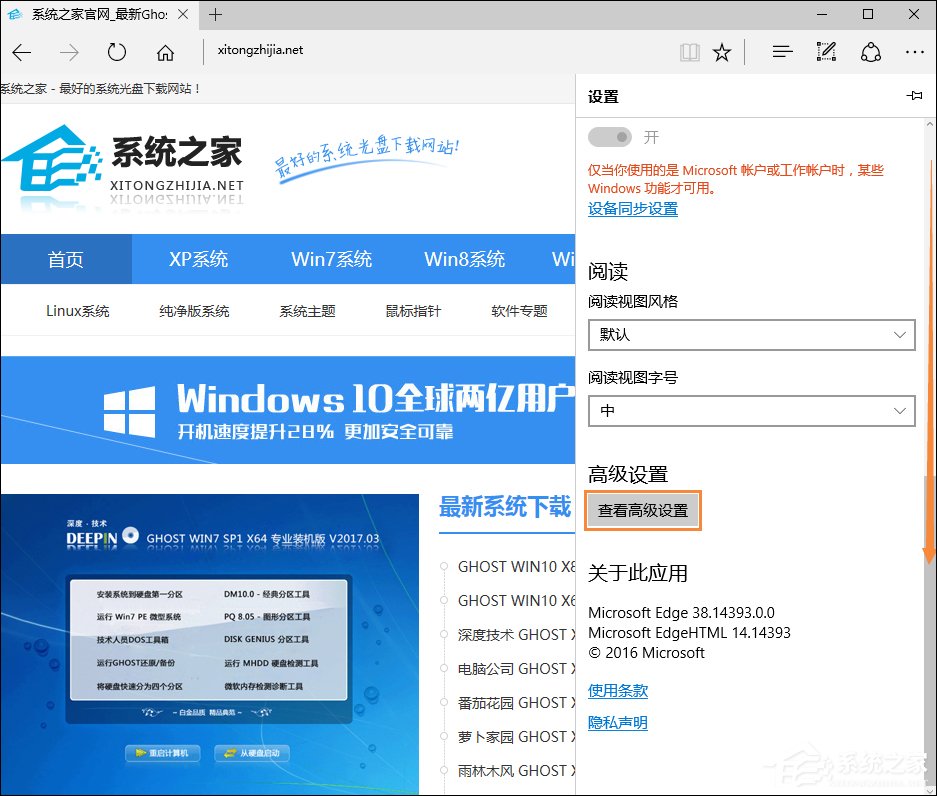
Task: Refresh the page with the reload icon
Action: [x=117, y=51]
